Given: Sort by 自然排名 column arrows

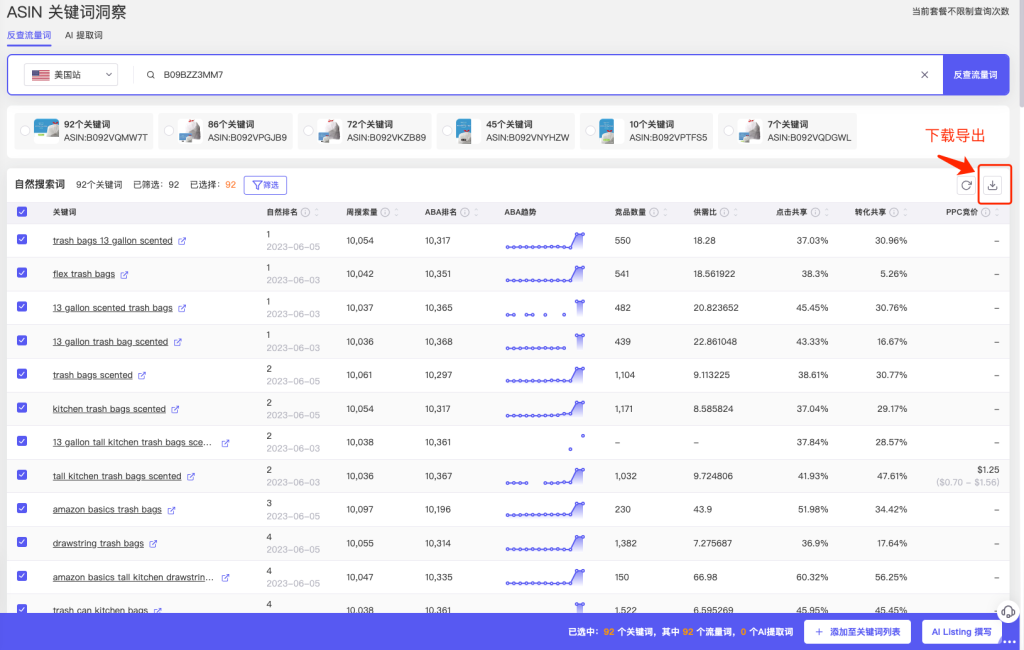Looking at the screenshot, I should pyautogui.click(x=317, y=212).
